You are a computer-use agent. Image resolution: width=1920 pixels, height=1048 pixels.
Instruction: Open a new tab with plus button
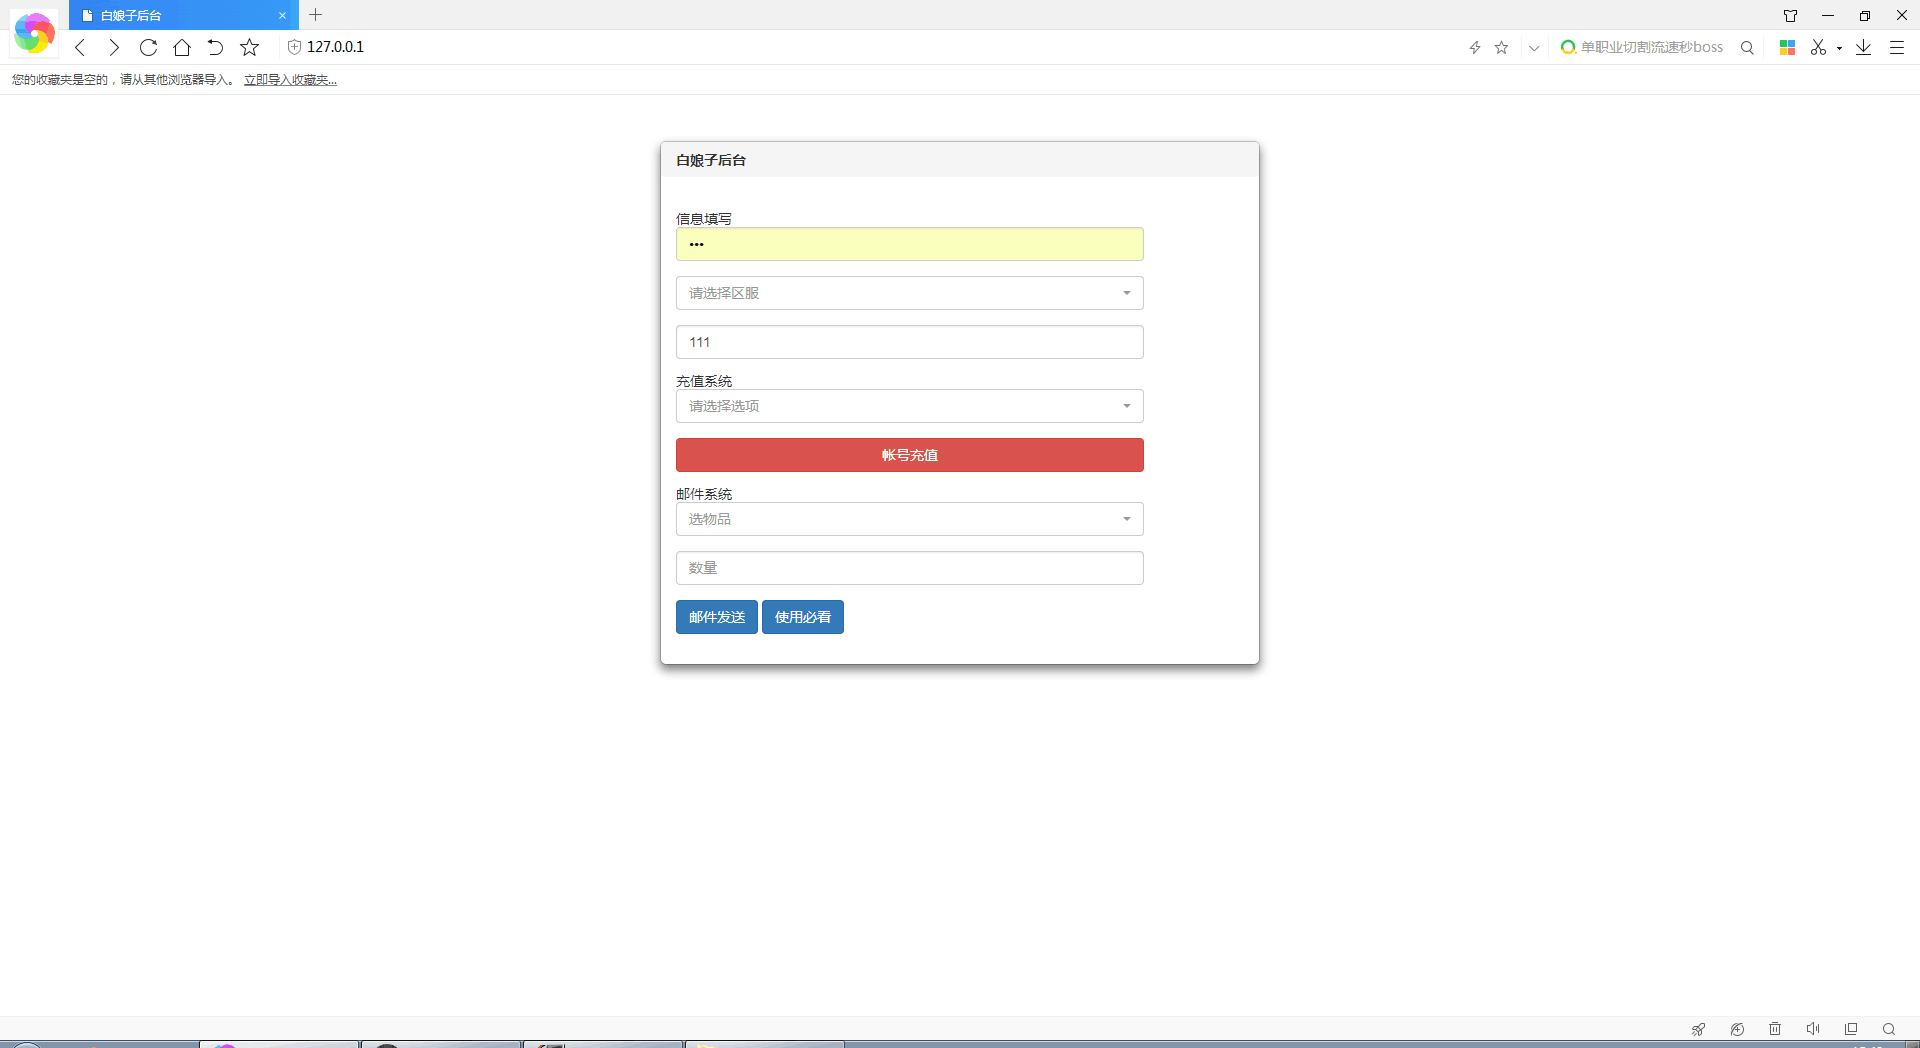(x=316, y=15)
